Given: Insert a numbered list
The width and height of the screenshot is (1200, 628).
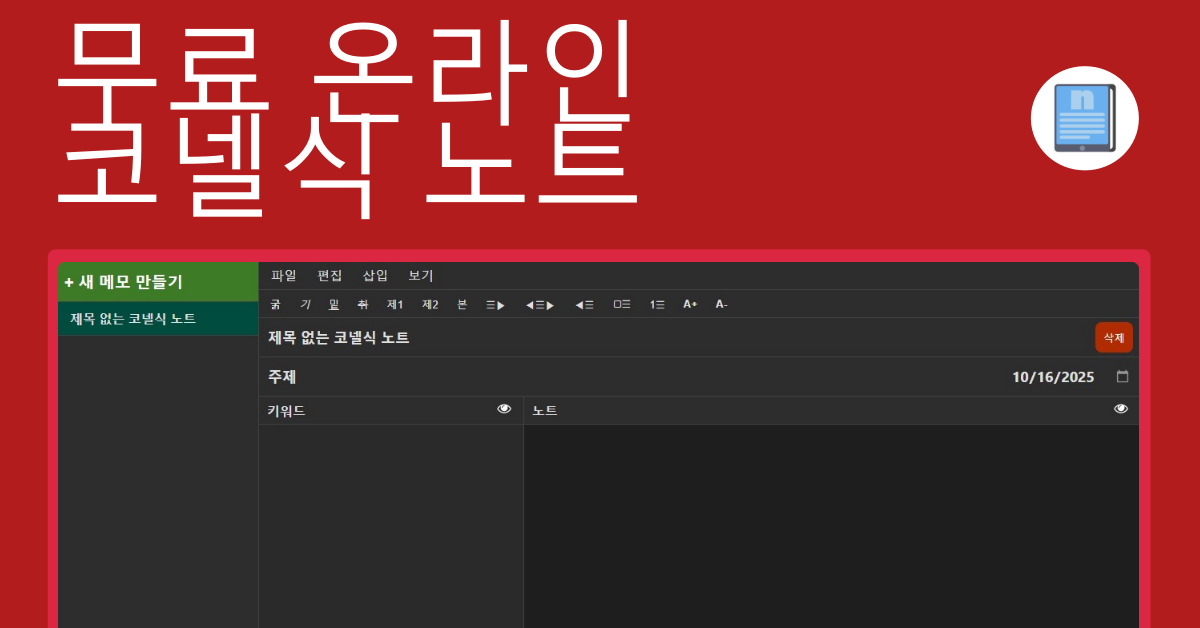Looking at the screenshot, I should [x=657, y=304].
